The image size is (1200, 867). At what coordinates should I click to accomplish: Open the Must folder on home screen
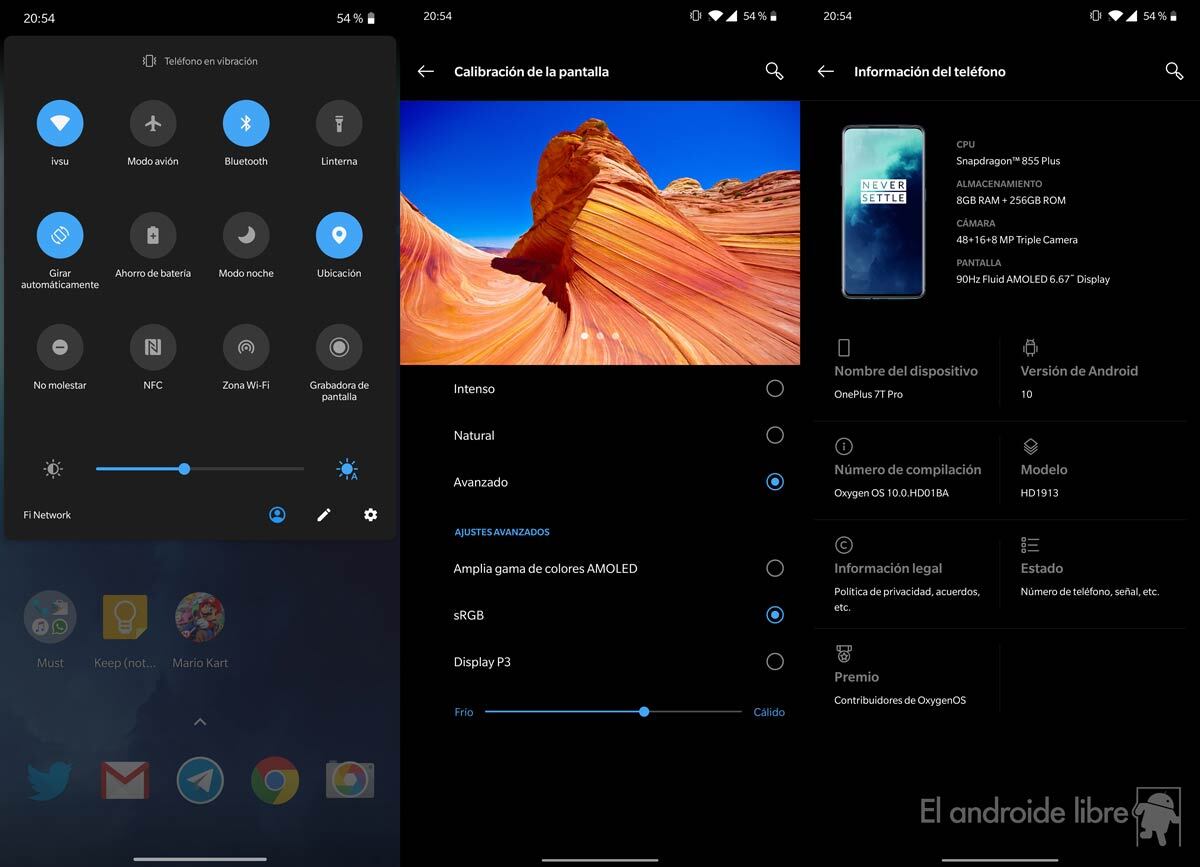[50, 617]
